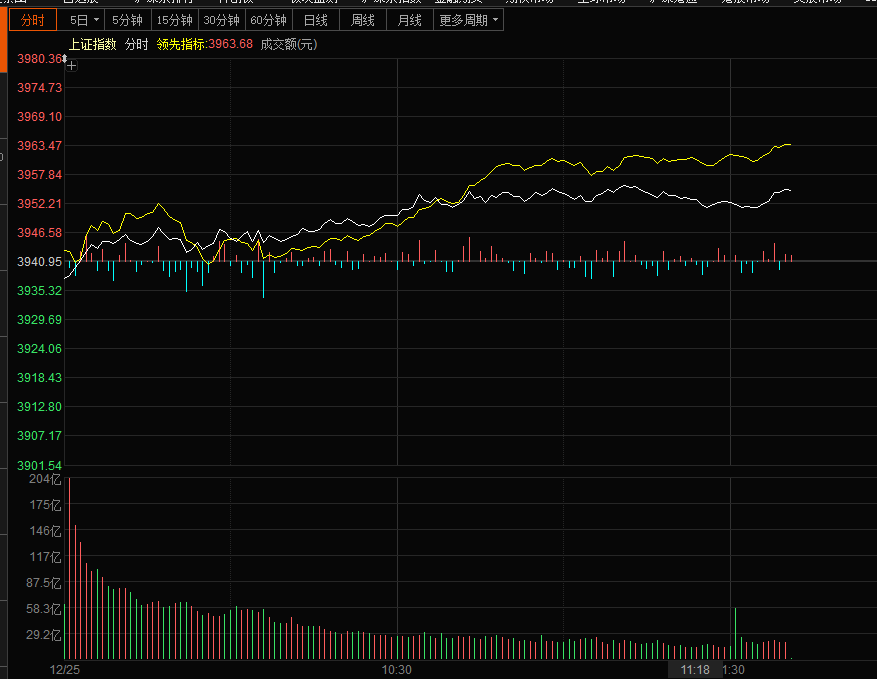Show the 月线 monthly chart
The height and width of the screenshot is (679, 877).
click(x=409, y=20)
